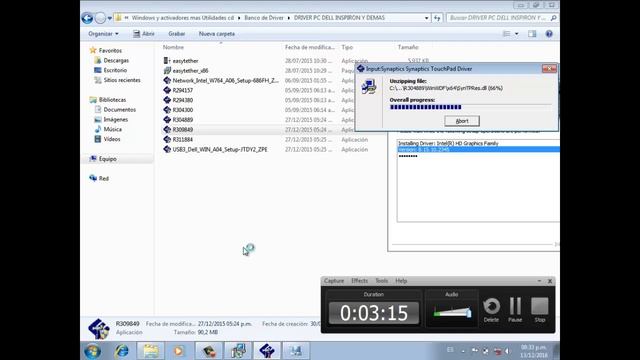Open the recent locations dropdown arrow
The height and width of the screenshot is (360, 640).
[109, 18]
